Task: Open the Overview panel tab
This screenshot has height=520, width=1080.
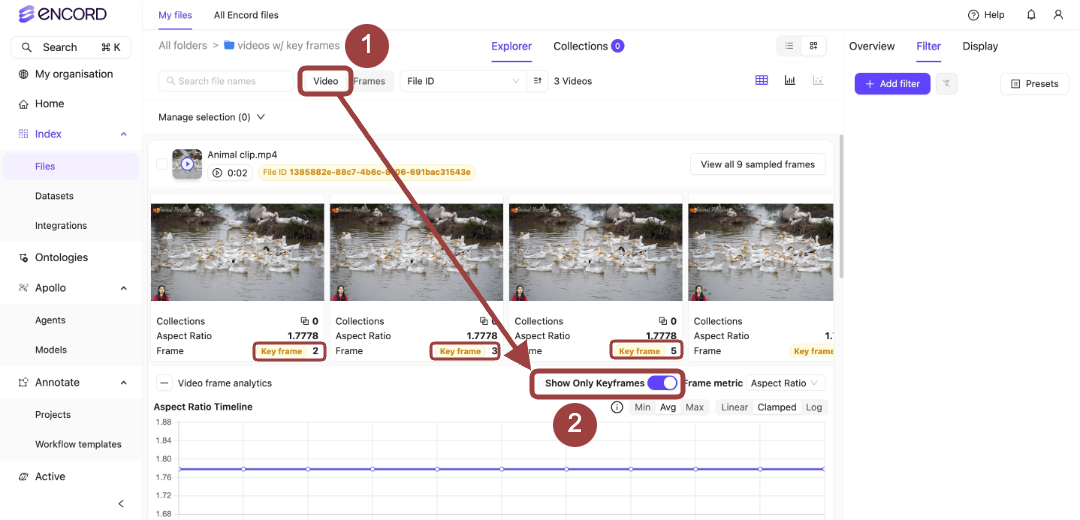Action: [x=872, y=46]
